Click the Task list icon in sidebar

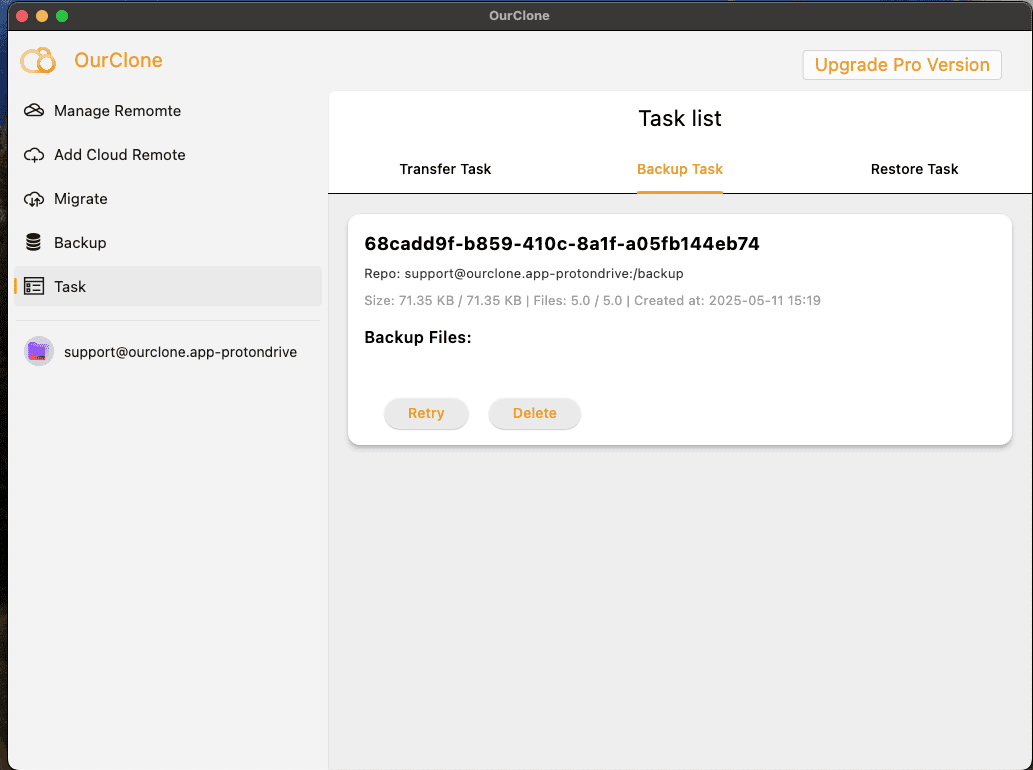pos(34,287)
